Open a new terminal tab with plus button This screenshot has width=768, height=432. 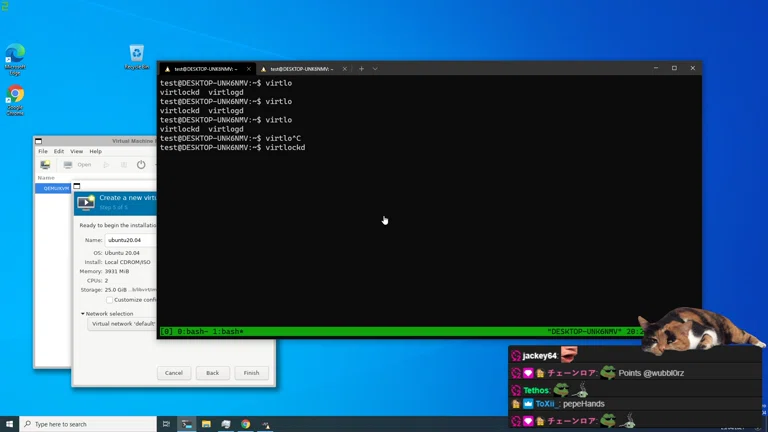point(361,69)
